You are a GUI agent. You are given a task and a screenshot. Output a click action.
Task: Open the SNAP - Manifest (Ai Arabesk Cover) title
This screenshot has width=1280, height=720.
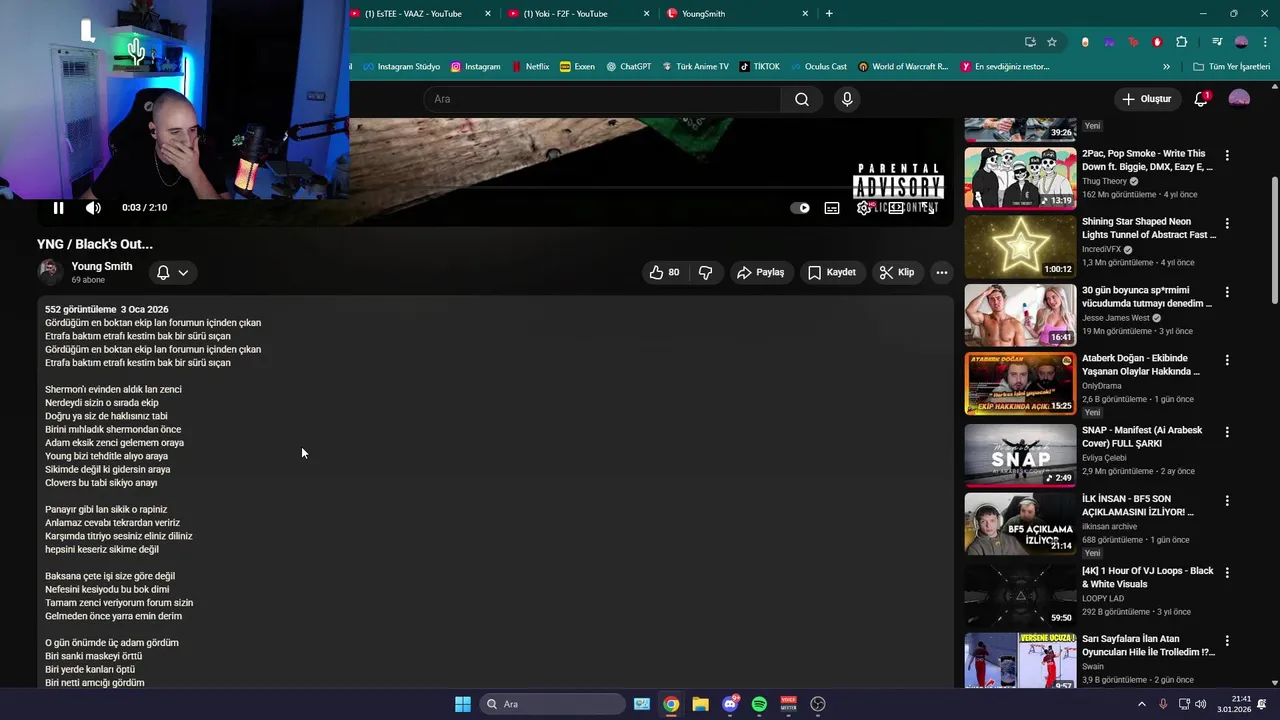click(1142, 437)
